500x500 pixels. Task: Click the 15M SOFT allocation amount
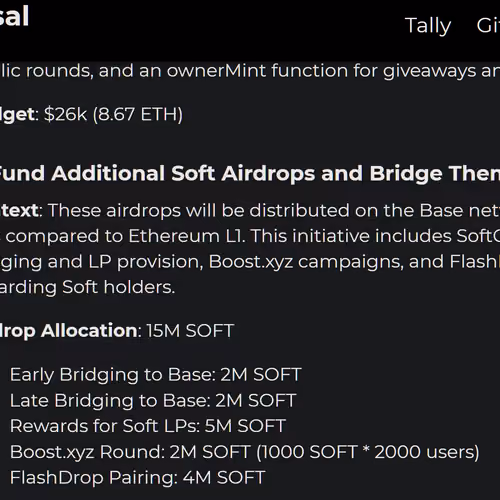(190, 331)
